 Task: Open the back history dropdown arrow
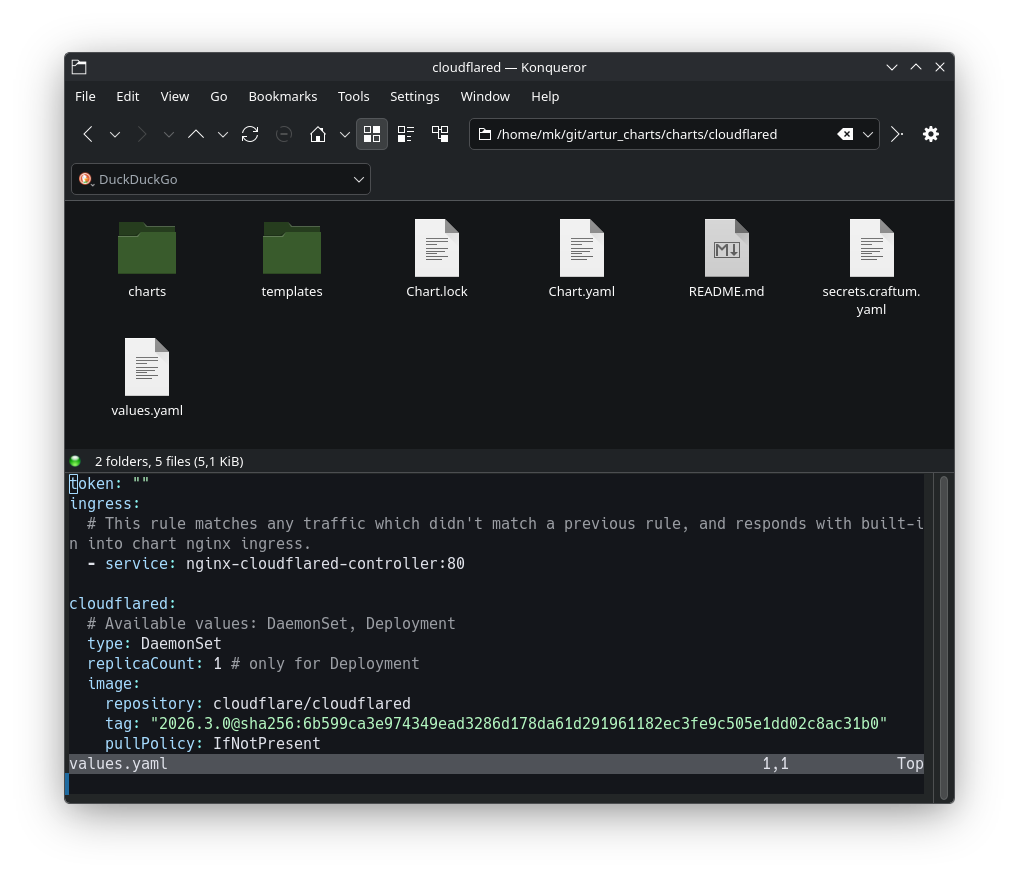[115, 135]
